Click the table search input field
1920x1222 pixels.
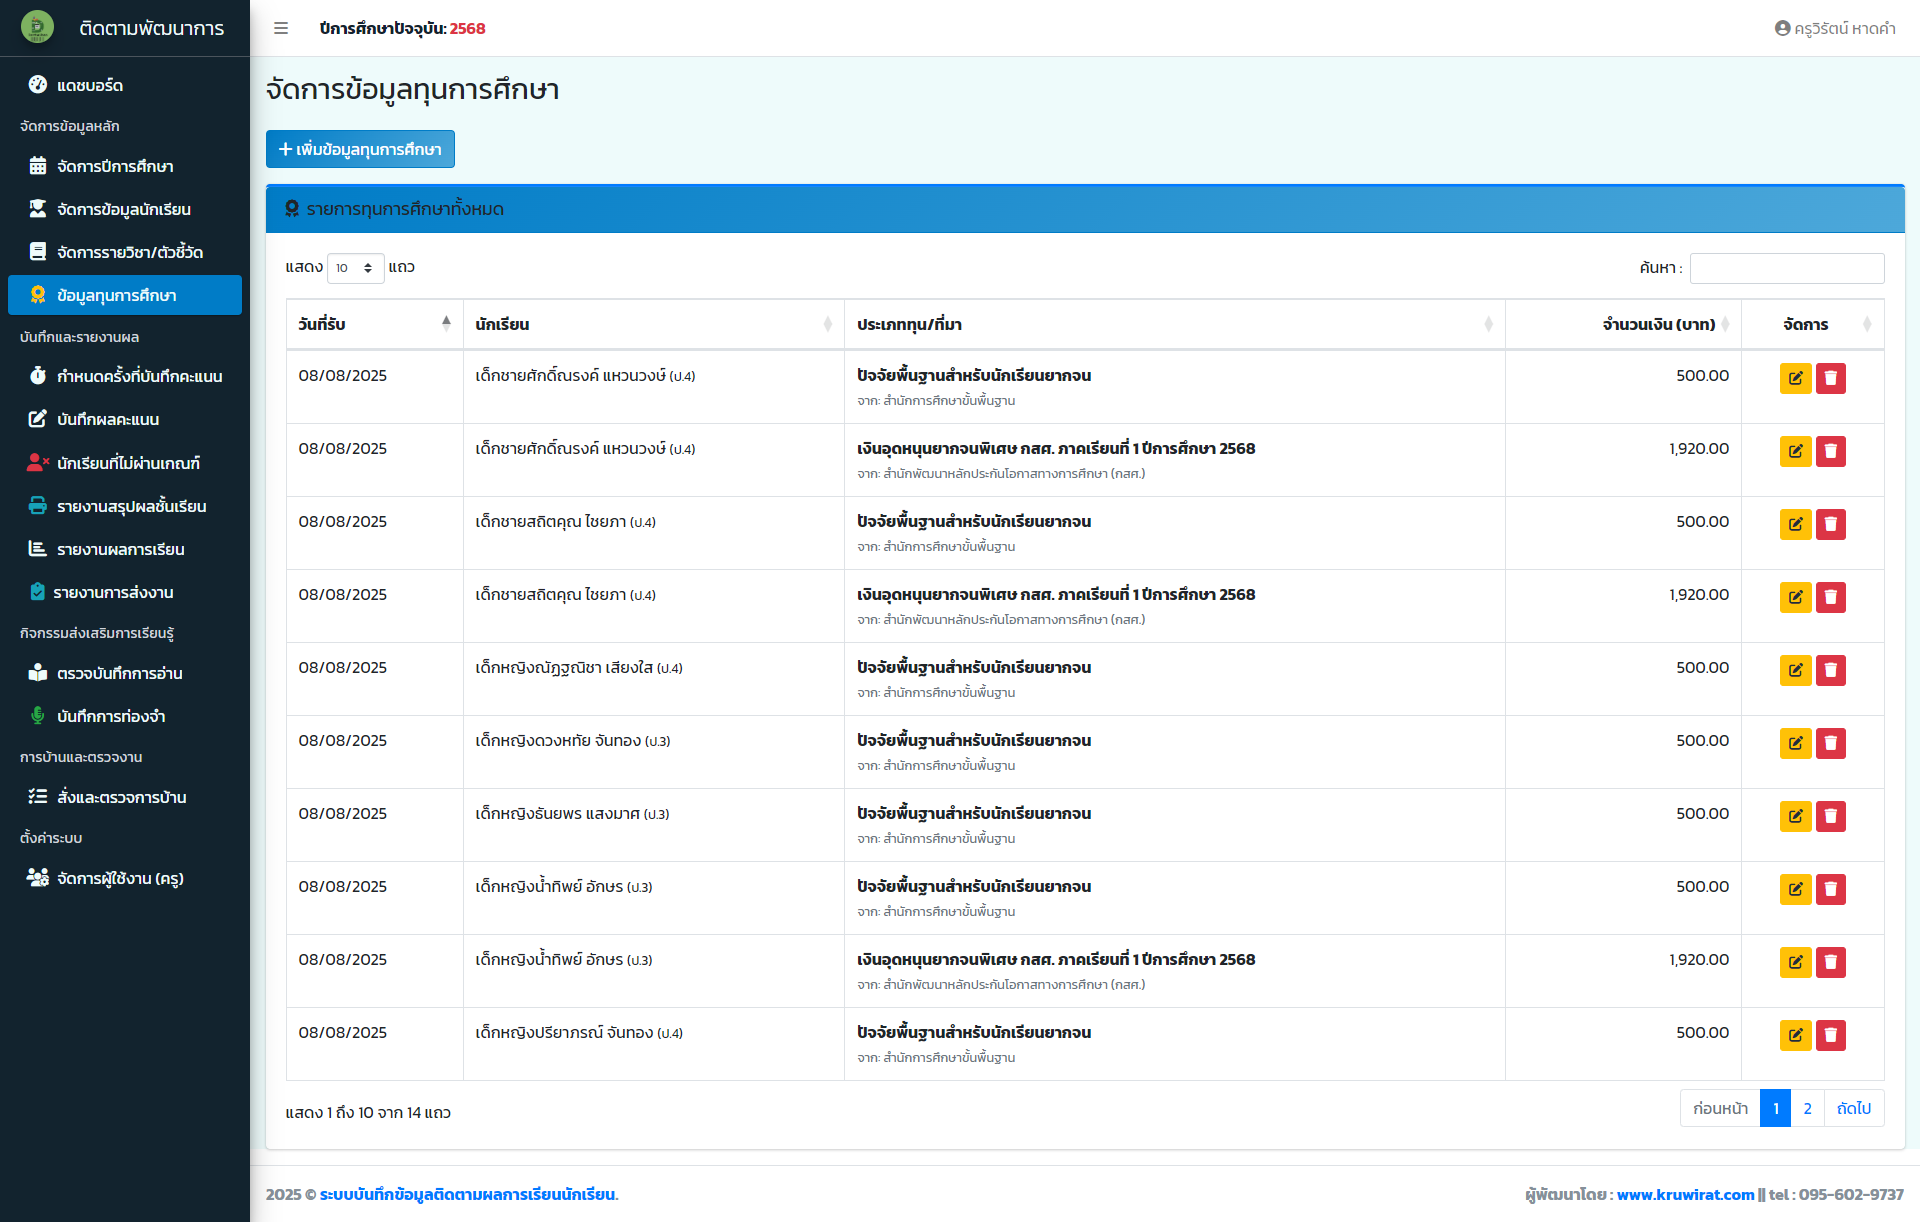click(1786, 268)
